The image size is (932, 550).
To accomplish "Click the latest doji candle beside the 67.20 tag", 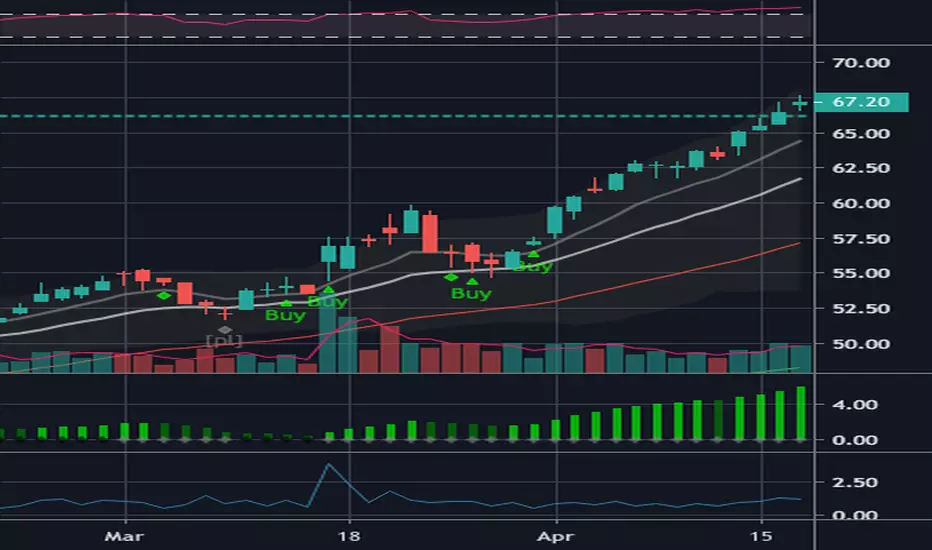I will pos(800,103).
